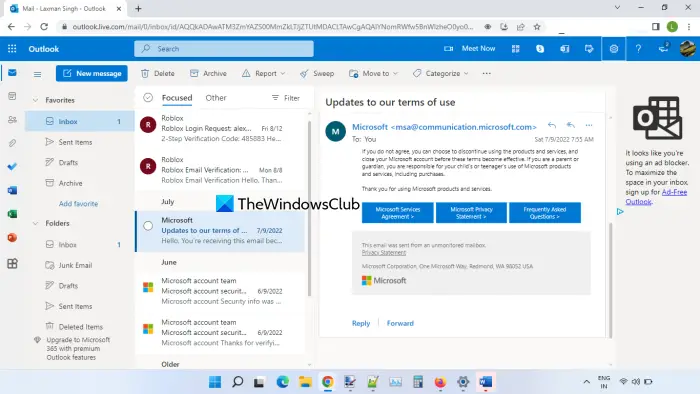
Task: Open More apps icon in left rail
Action: pos(12,263)
